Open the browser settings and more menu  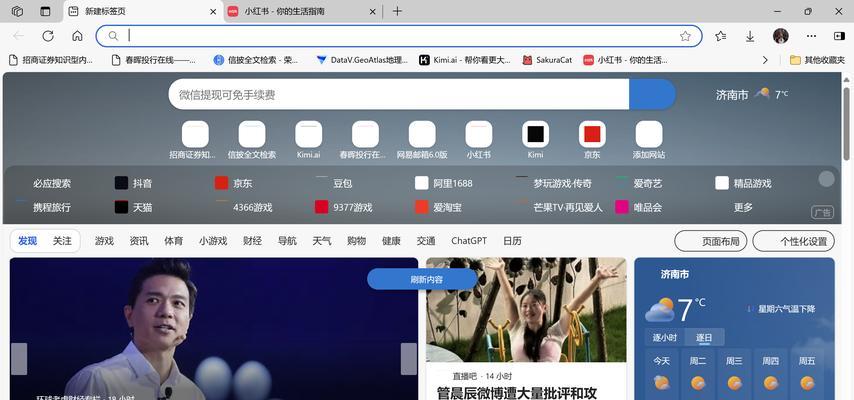point(812,36)
